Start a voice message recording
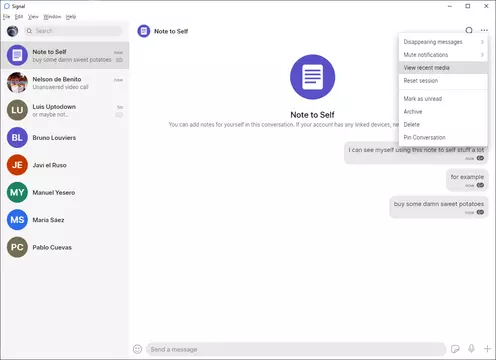This screenshot has width=496, height=360. coord(471,349)
